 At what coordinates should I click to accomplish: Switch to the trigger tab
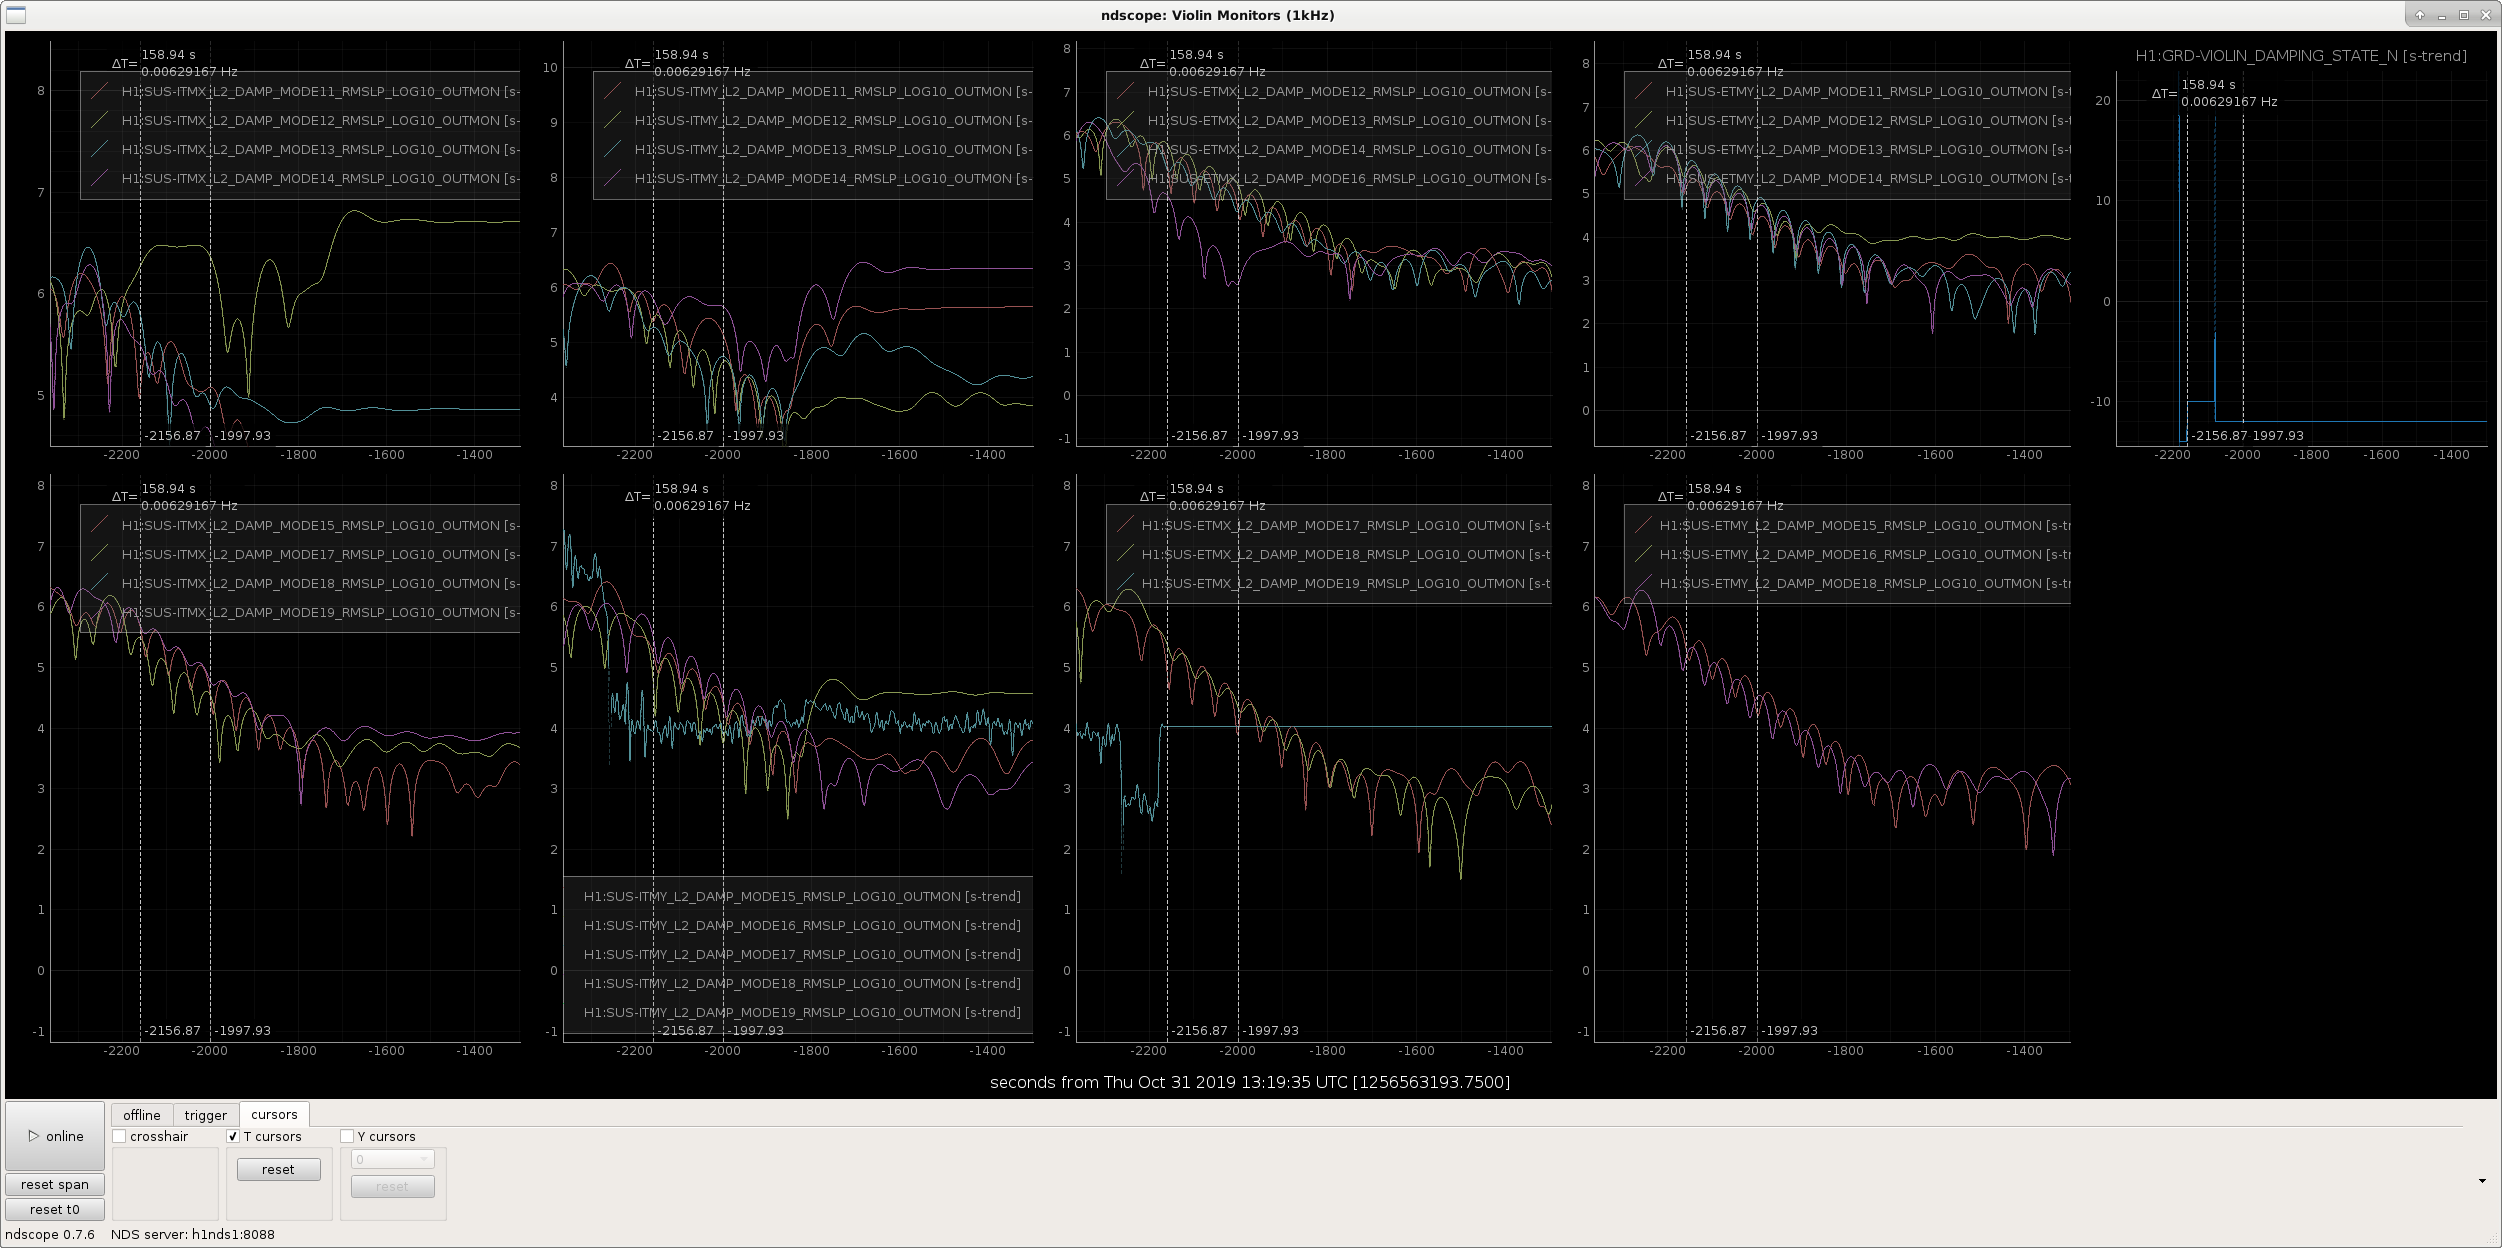pyautogui.click(x=206, y=1115)
